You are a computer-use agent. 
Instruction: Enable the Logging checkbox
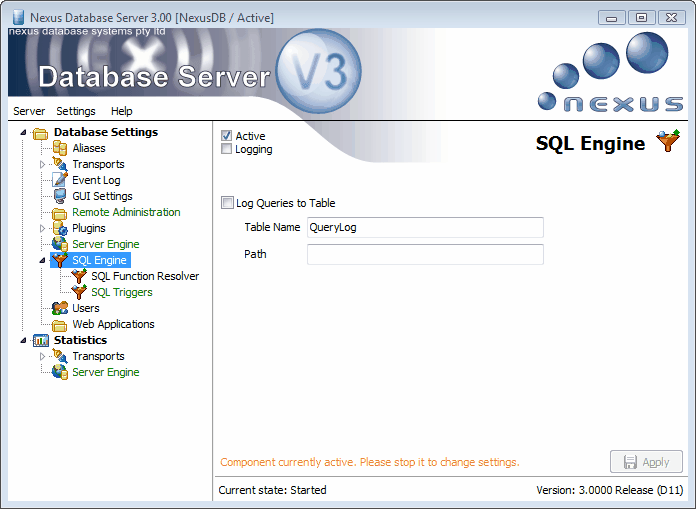(226, 149)
